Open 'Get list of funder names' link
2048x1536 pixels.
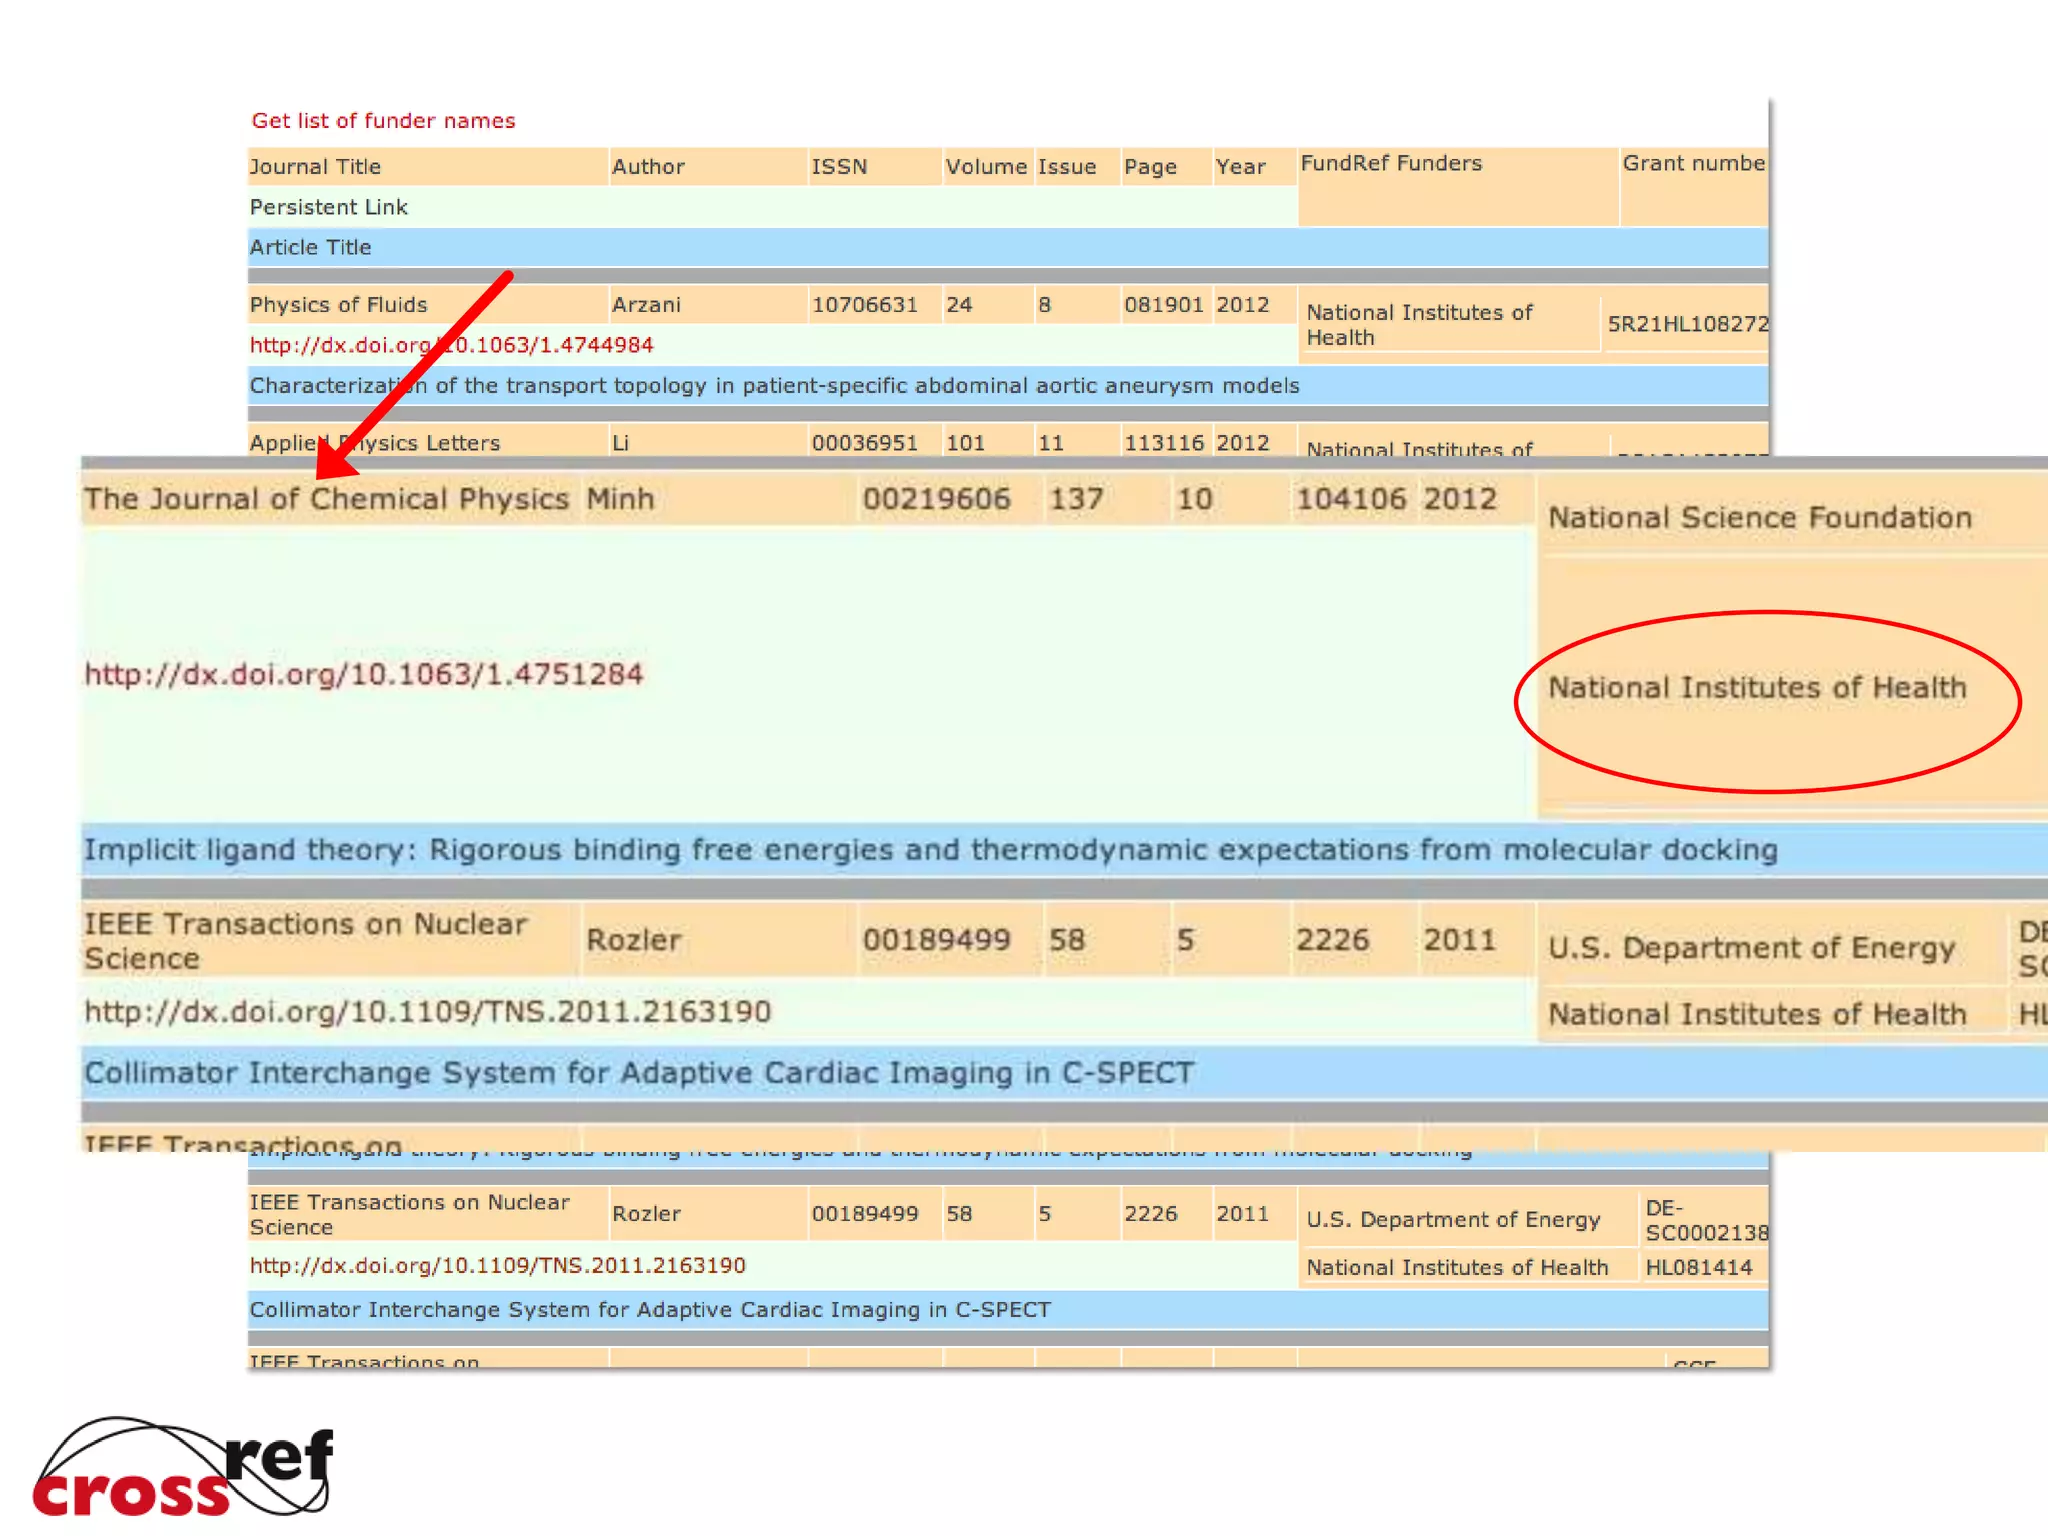[383, 121]
